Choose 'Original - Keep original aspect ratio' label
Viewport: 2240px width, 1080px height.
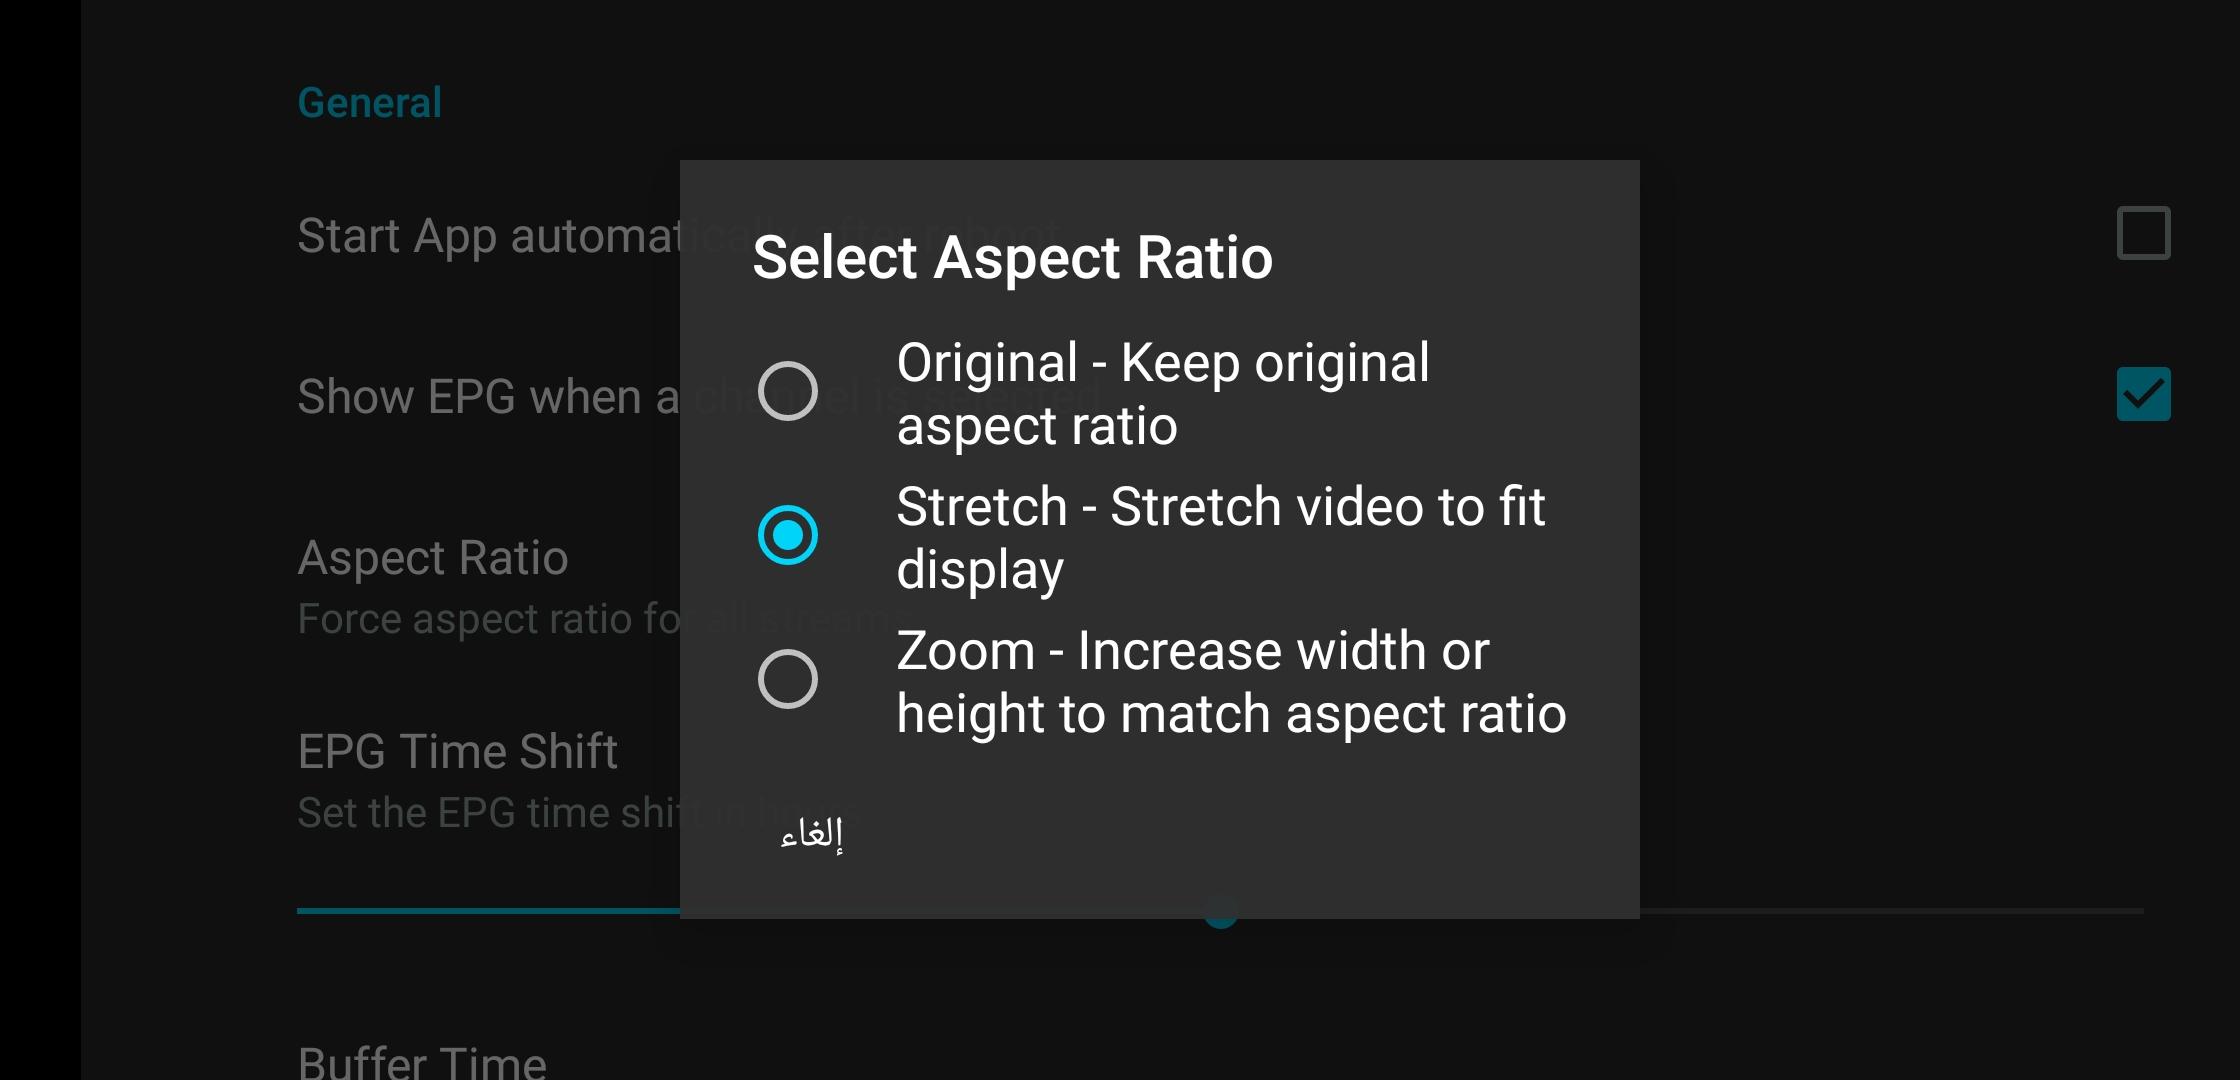(x=1163, y=393)
